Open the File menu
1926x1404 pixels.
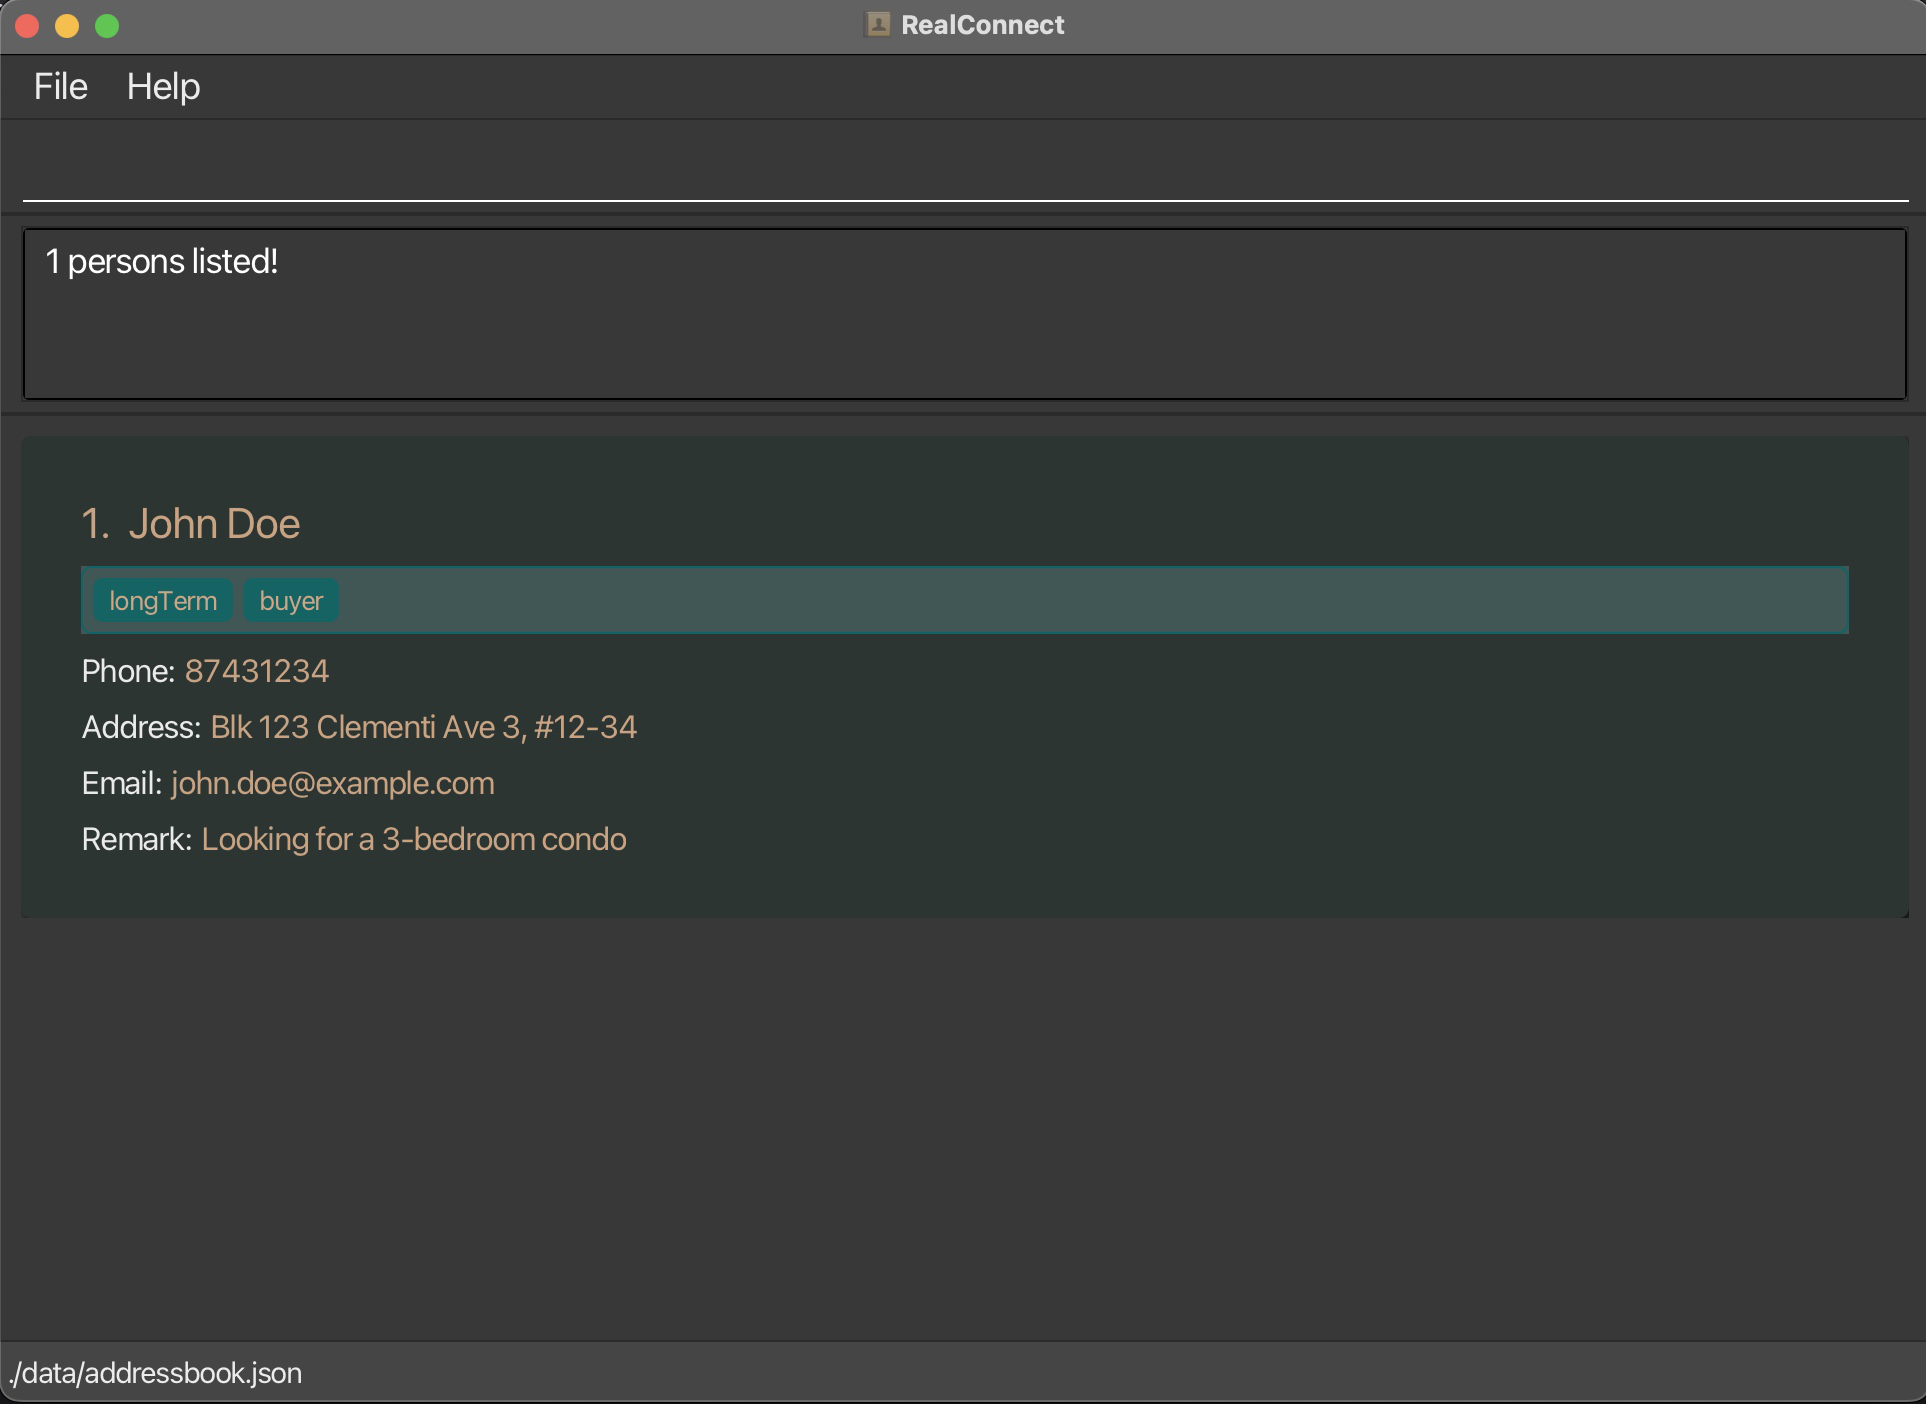tap(61, 87)
